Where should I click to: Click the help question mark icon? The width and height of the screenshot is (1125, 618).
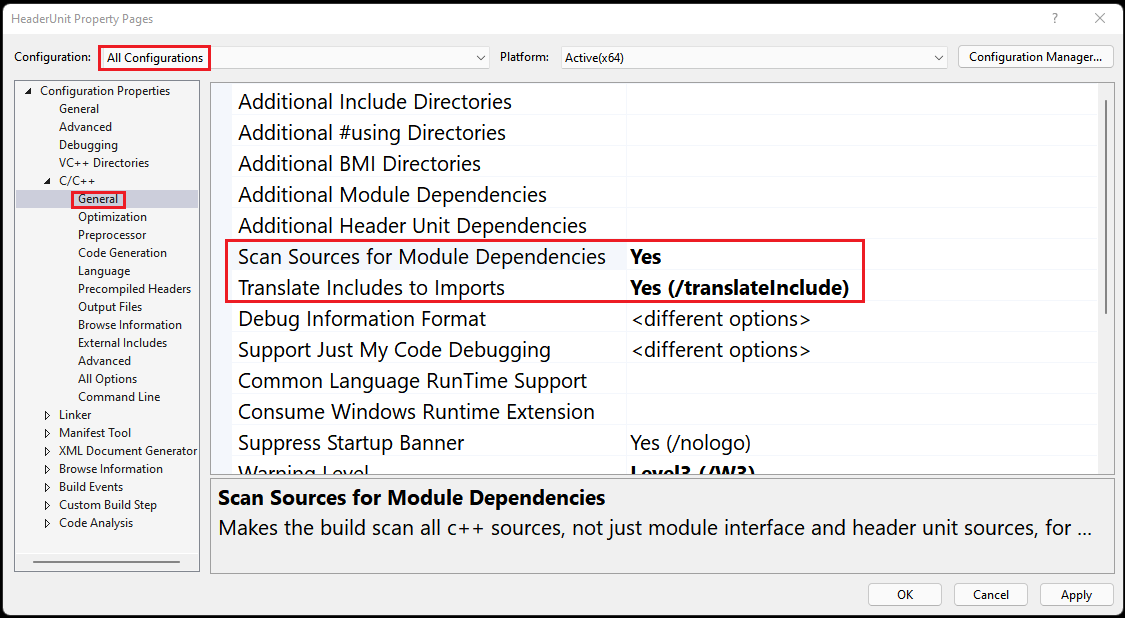pyautogui.click(x=1054, y=19)
